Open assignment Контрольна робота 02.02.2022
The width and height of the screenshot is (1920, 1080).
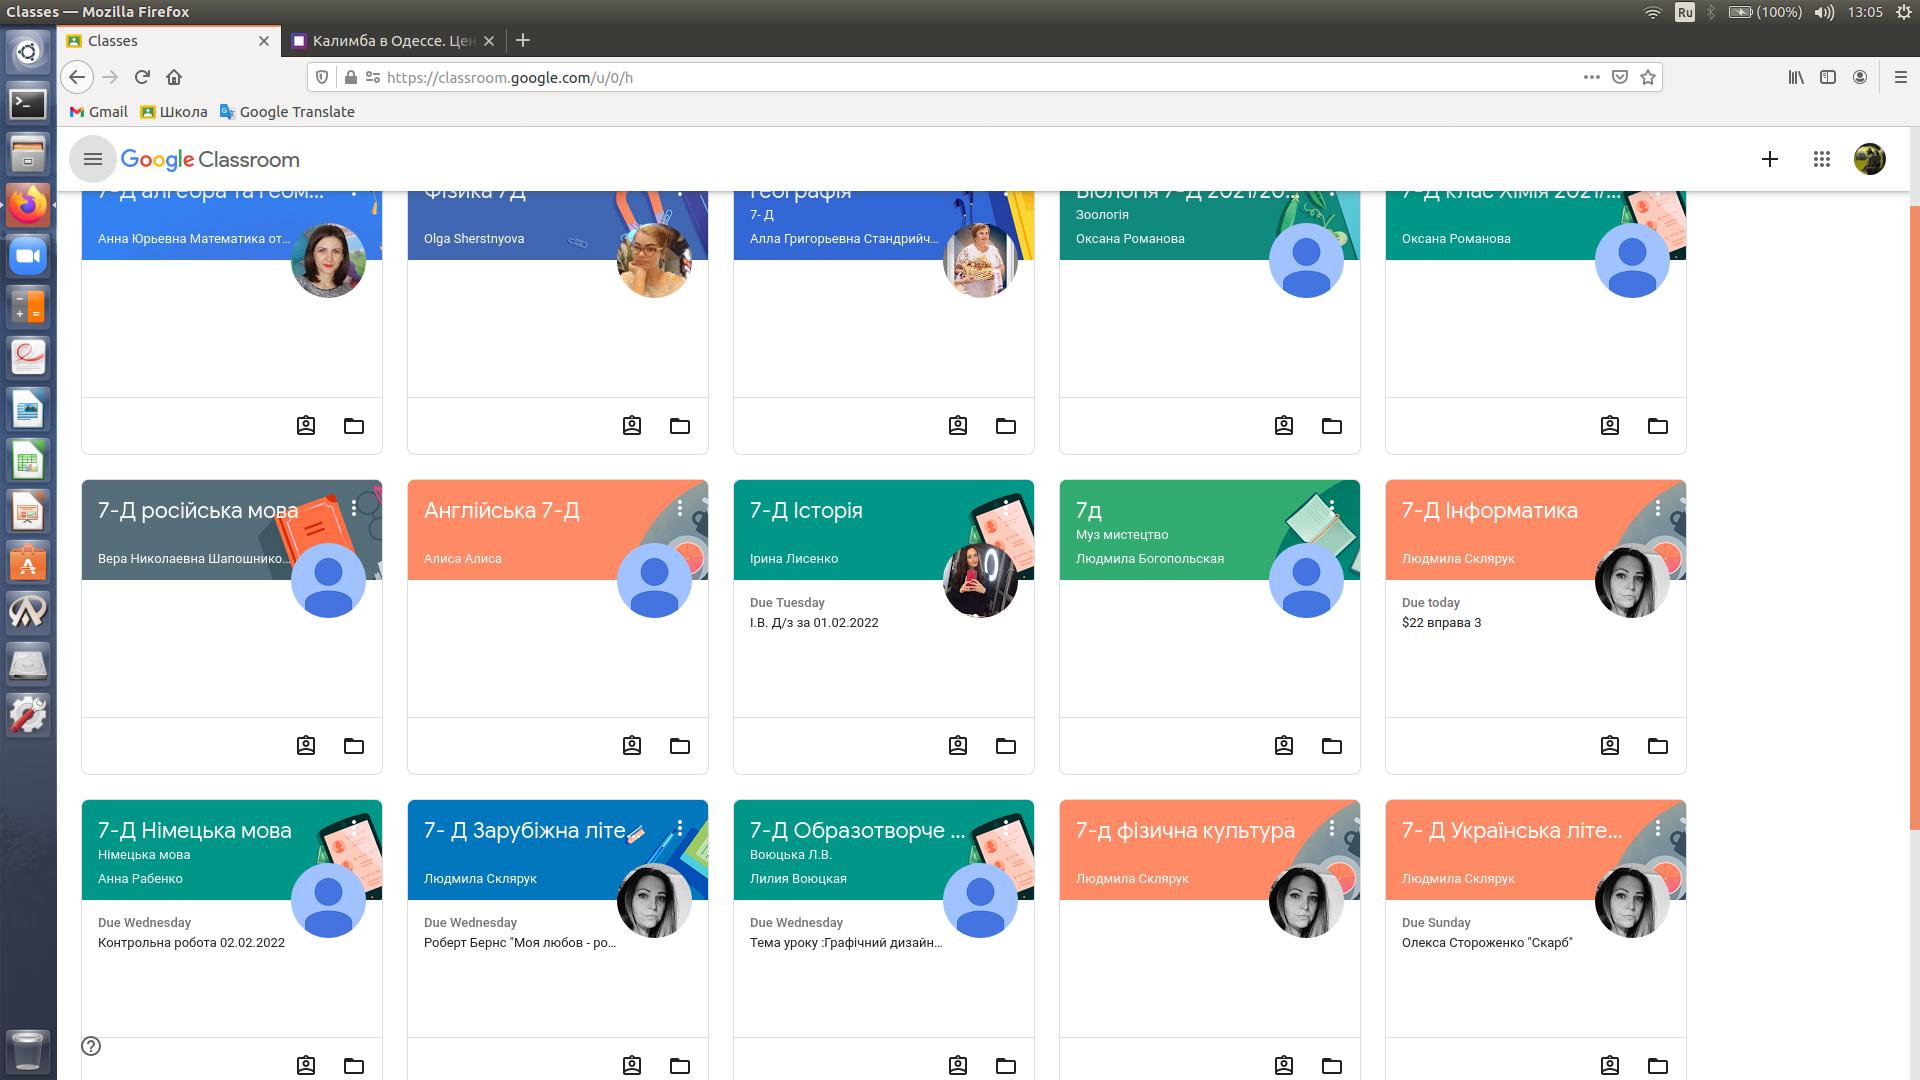click(x=191, y=942)
